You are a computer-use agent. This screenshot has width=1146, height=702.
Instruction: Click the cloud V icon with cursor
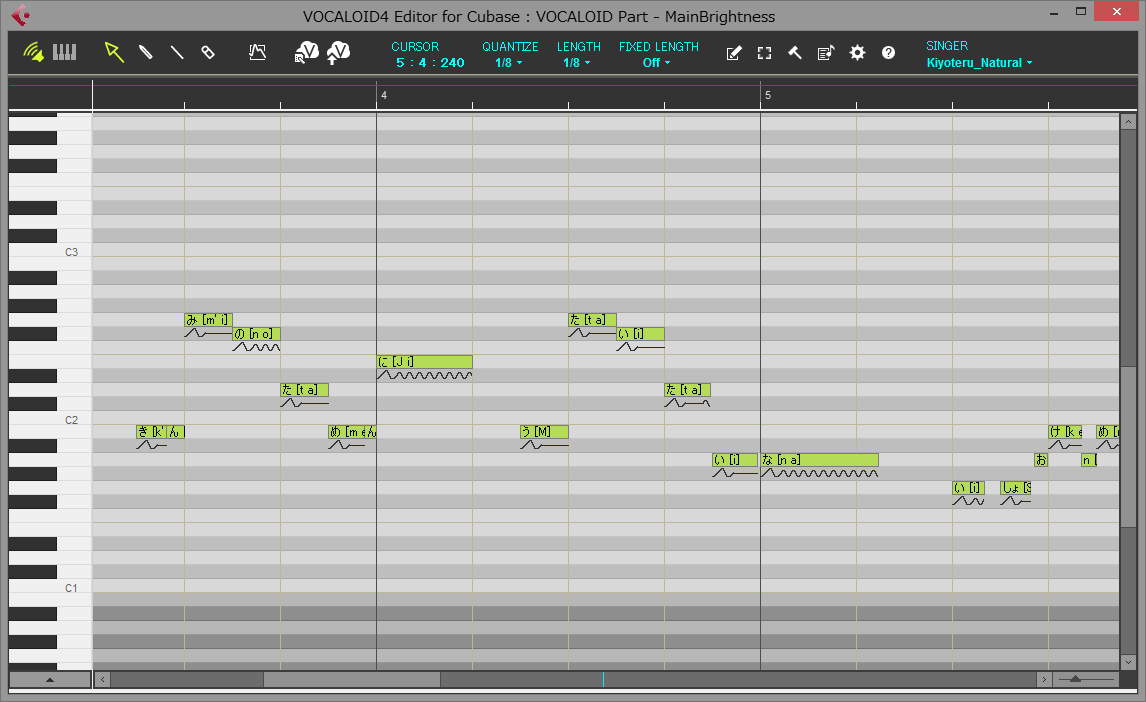[306, 53]
